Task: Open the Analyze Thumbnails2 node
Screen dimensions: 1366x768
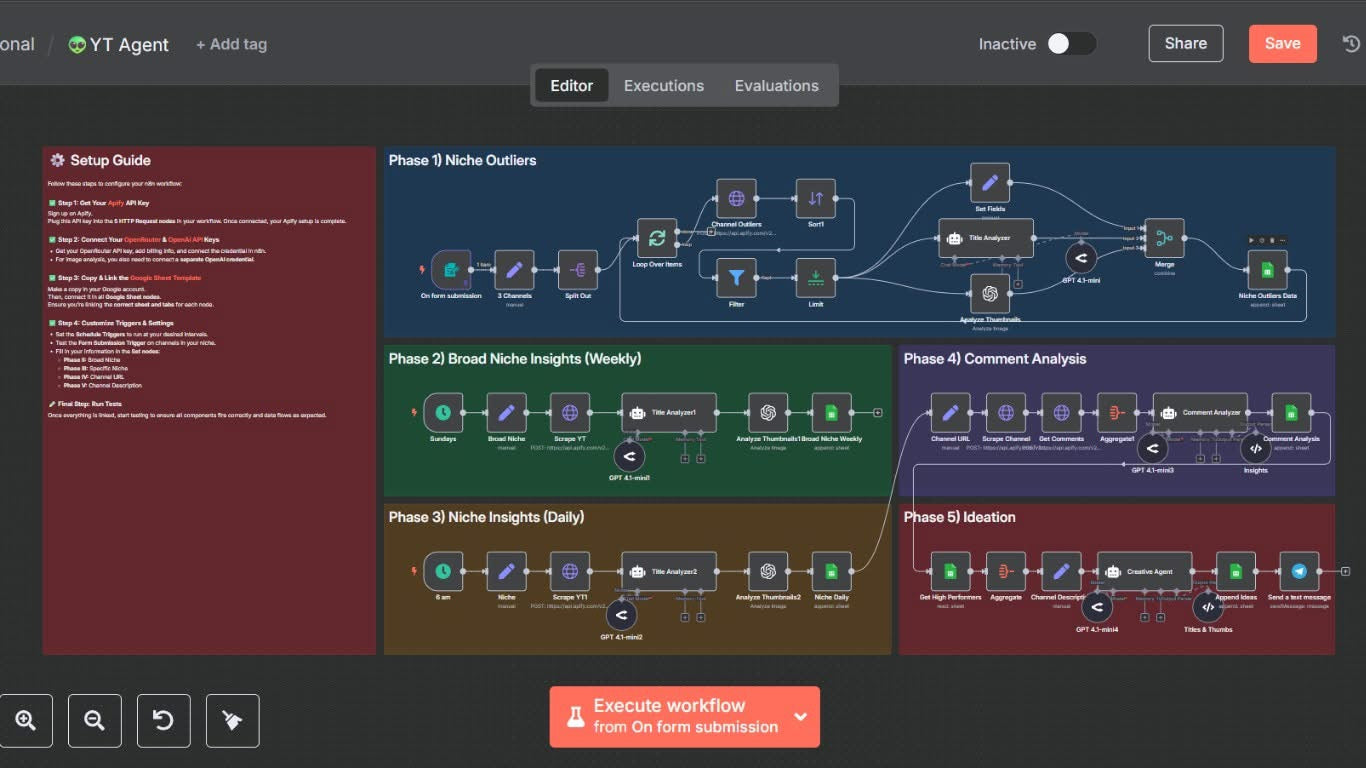Action: pyautogui.click(x=768, y=571)
